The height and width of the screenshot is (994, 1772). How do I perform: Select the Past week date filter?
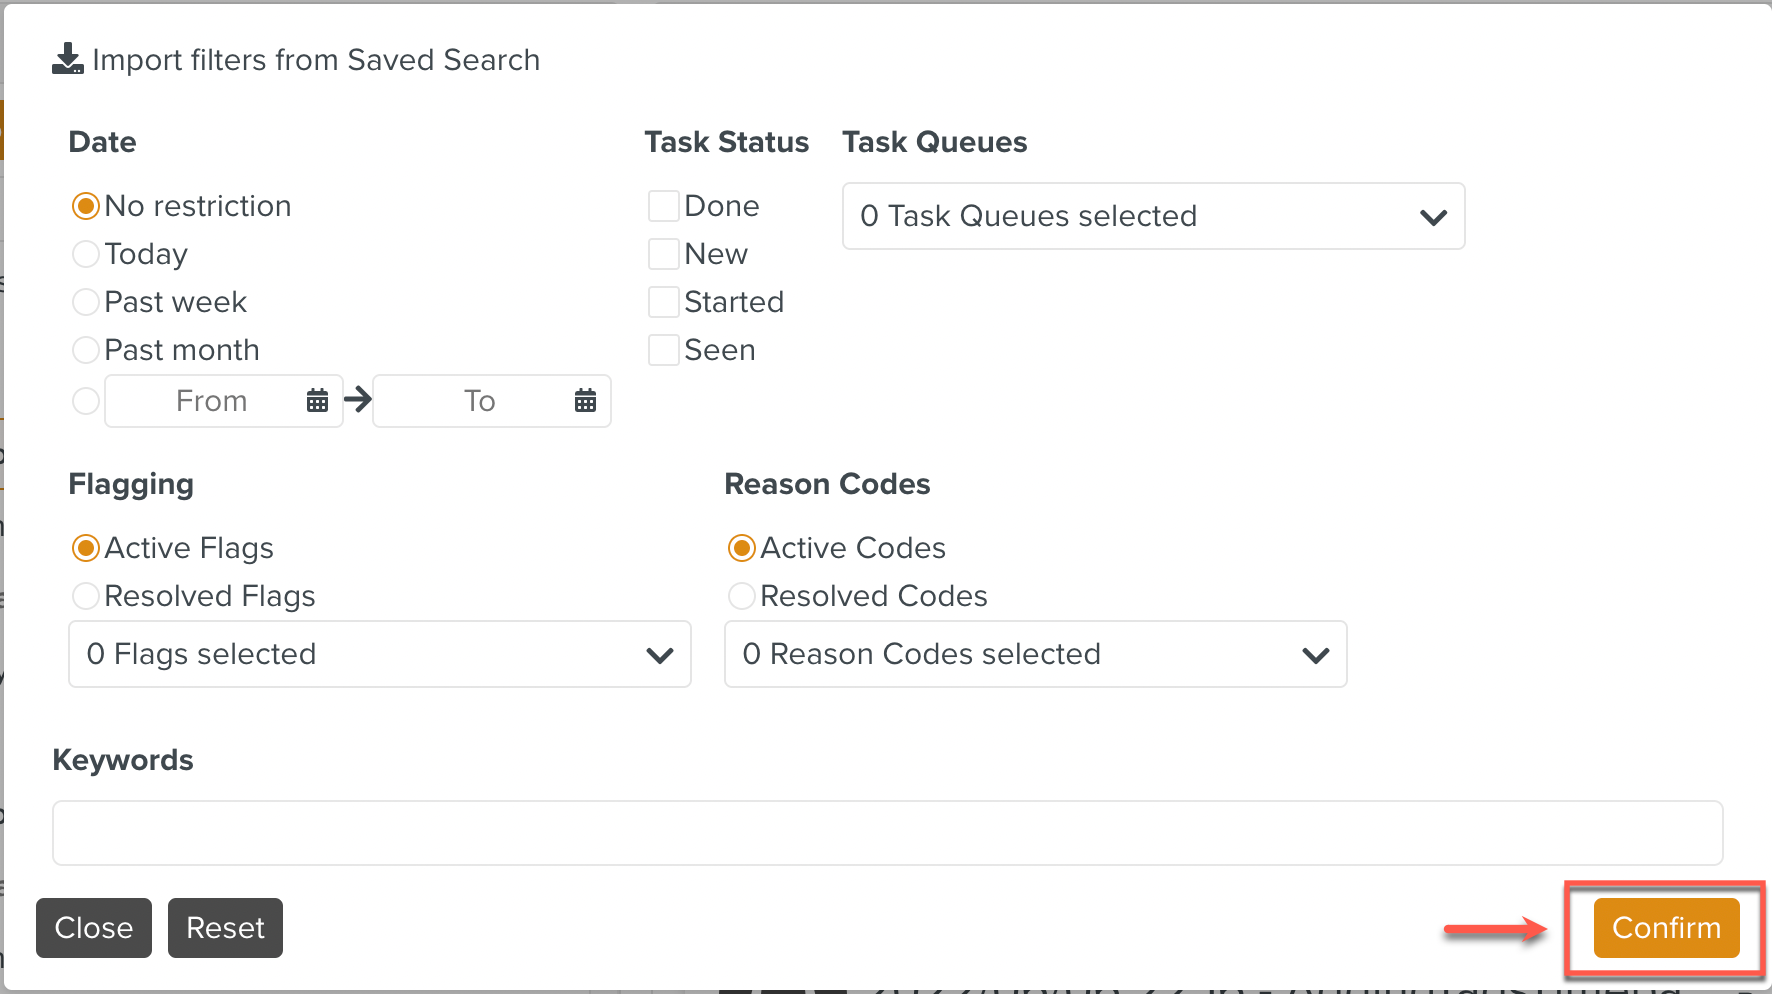click(86, 301)
